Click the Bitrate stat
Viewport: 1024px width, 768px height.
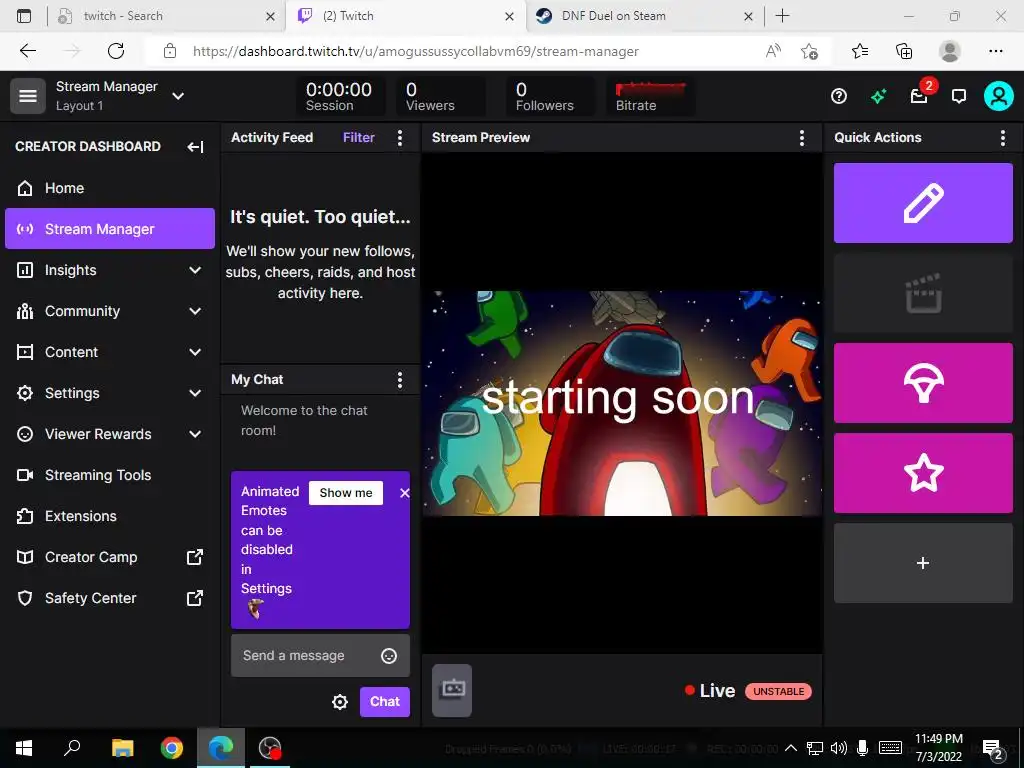pos(650,96)
